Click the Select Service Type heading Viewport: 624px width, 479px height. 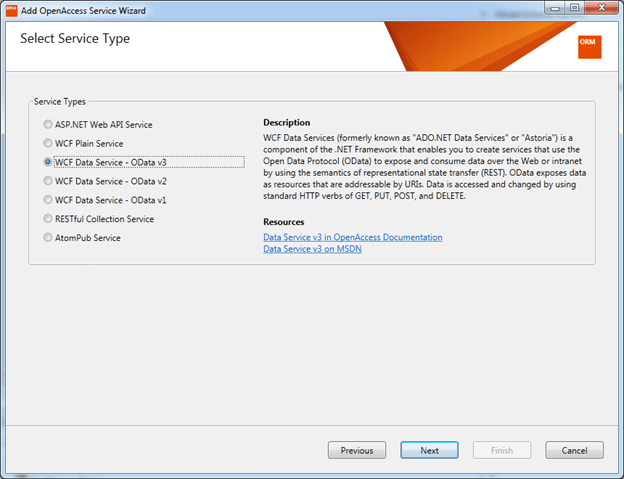tap(75, 40)
